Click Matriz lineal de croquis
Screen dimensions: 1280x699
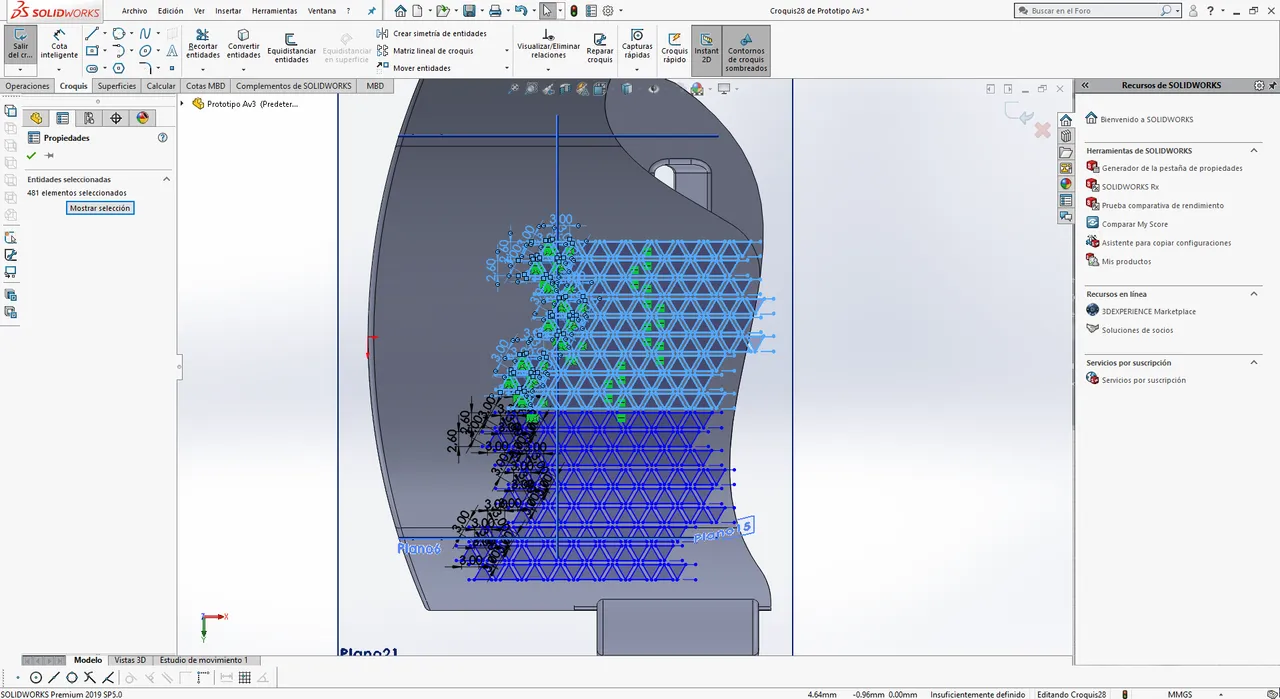click(x=426, y=51)
